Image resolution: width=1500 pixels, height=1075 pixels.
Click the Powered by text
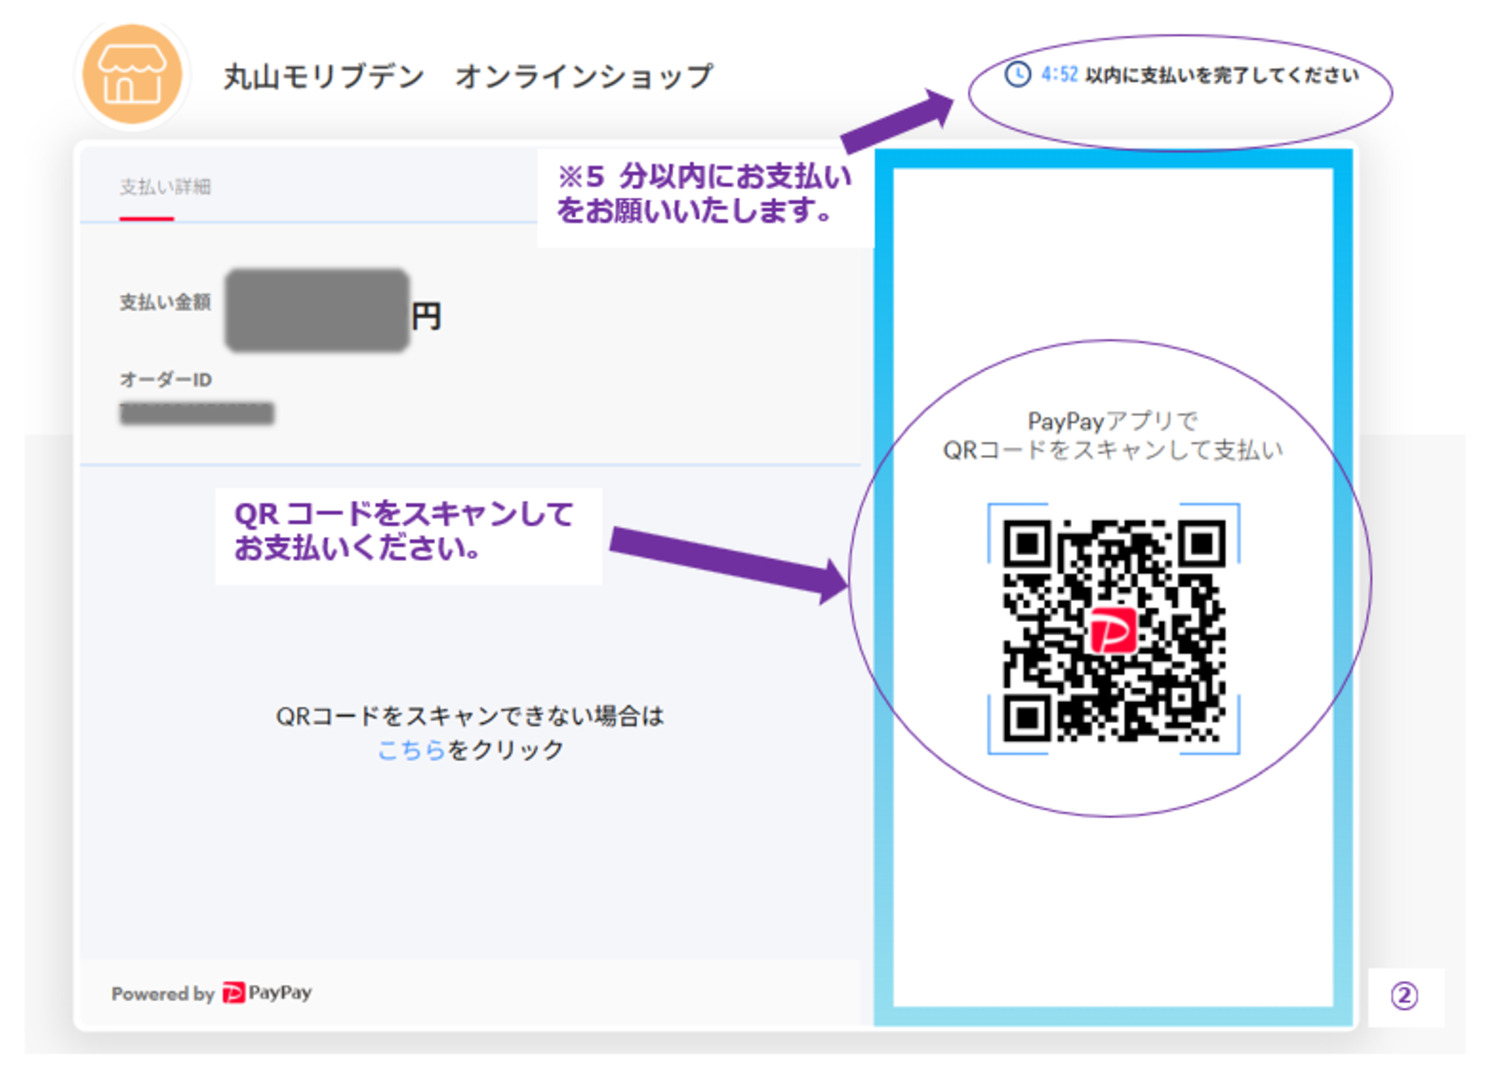click(x=163, y=994)
